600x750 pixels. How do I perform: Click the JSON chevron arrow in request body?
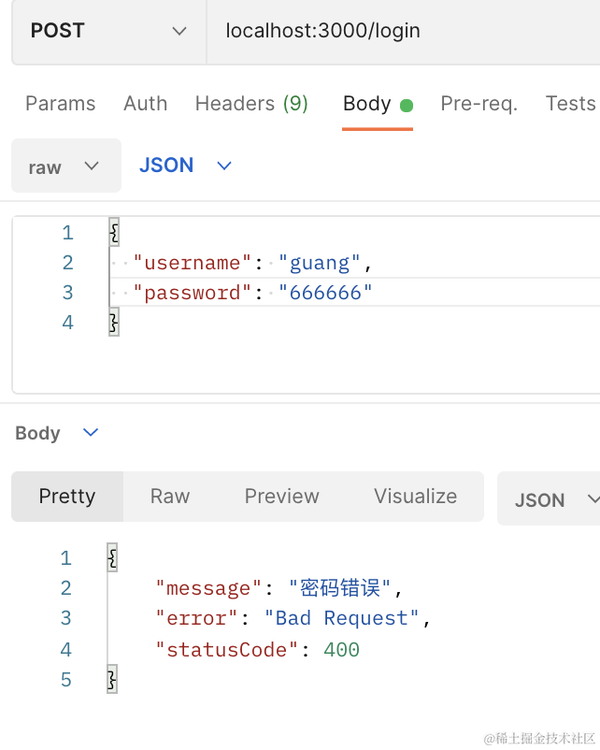click(224, 166)
